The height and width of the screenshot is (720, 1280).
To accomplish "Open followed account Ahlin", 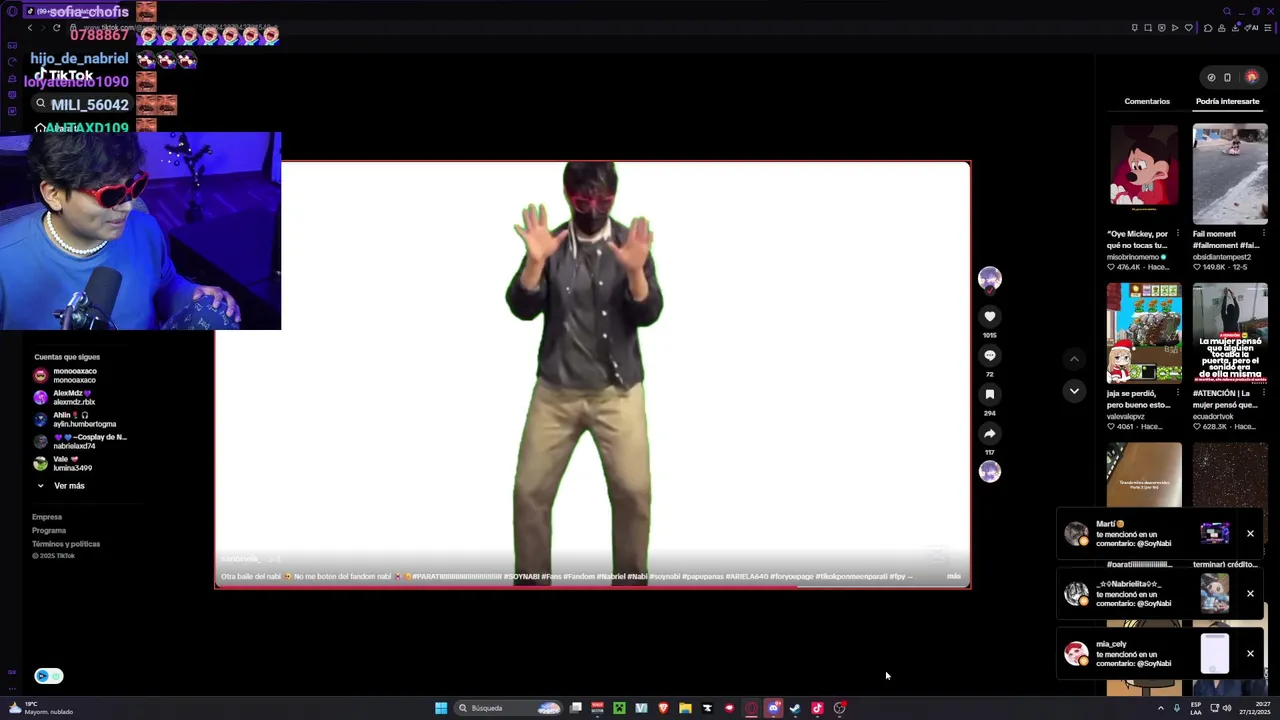I will coord(75,420).
